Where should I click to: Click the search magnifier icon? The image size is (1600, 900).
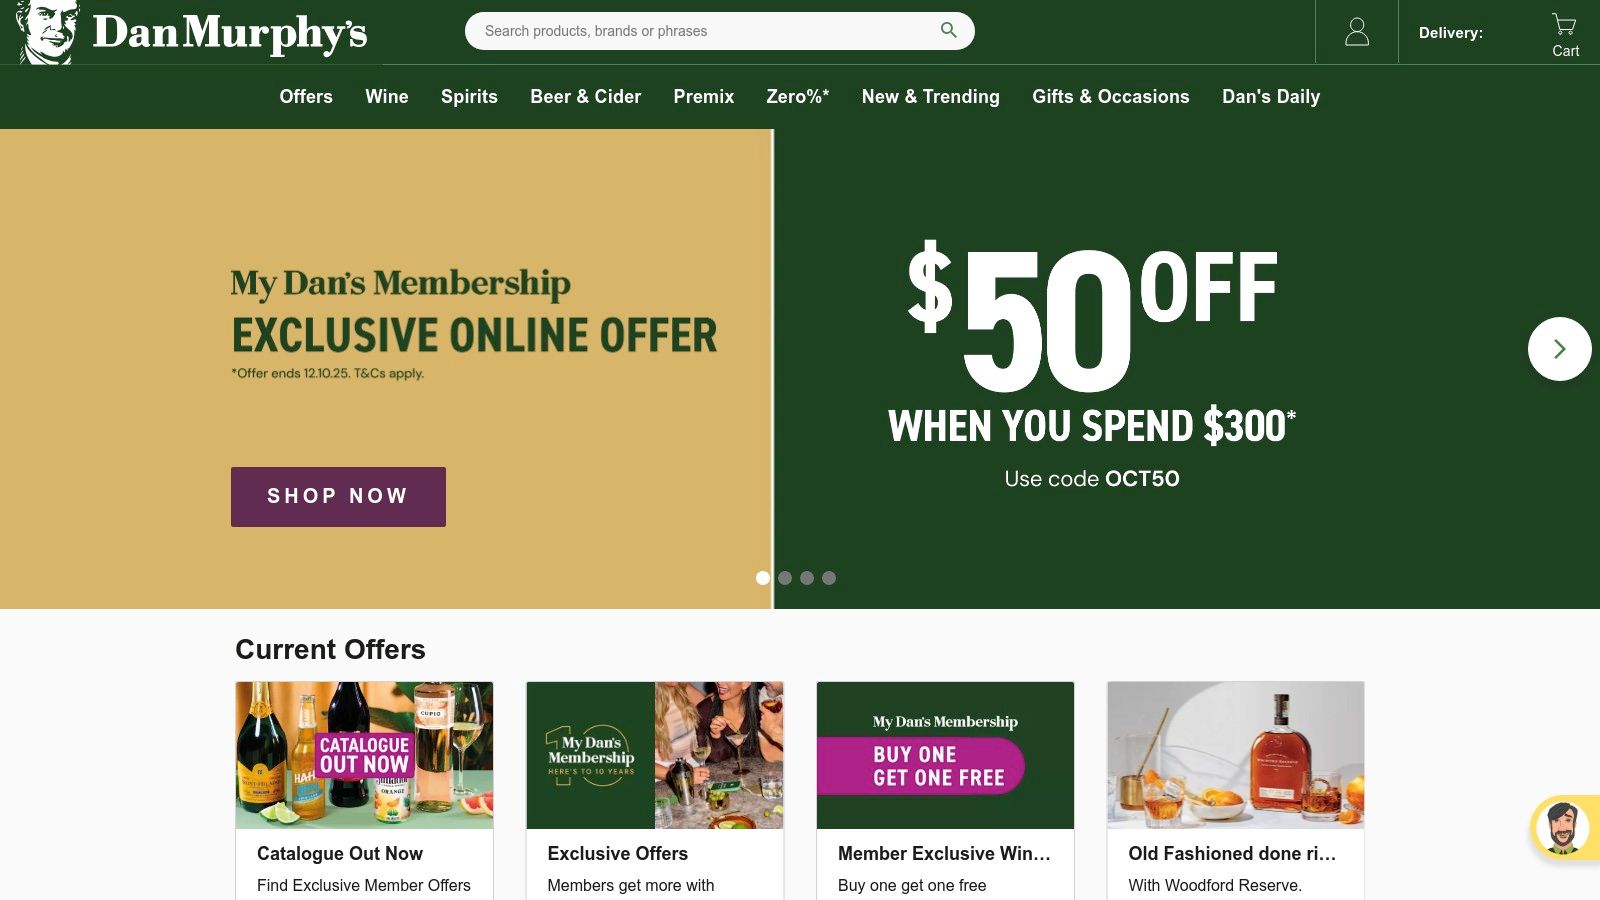coord(948,30)
